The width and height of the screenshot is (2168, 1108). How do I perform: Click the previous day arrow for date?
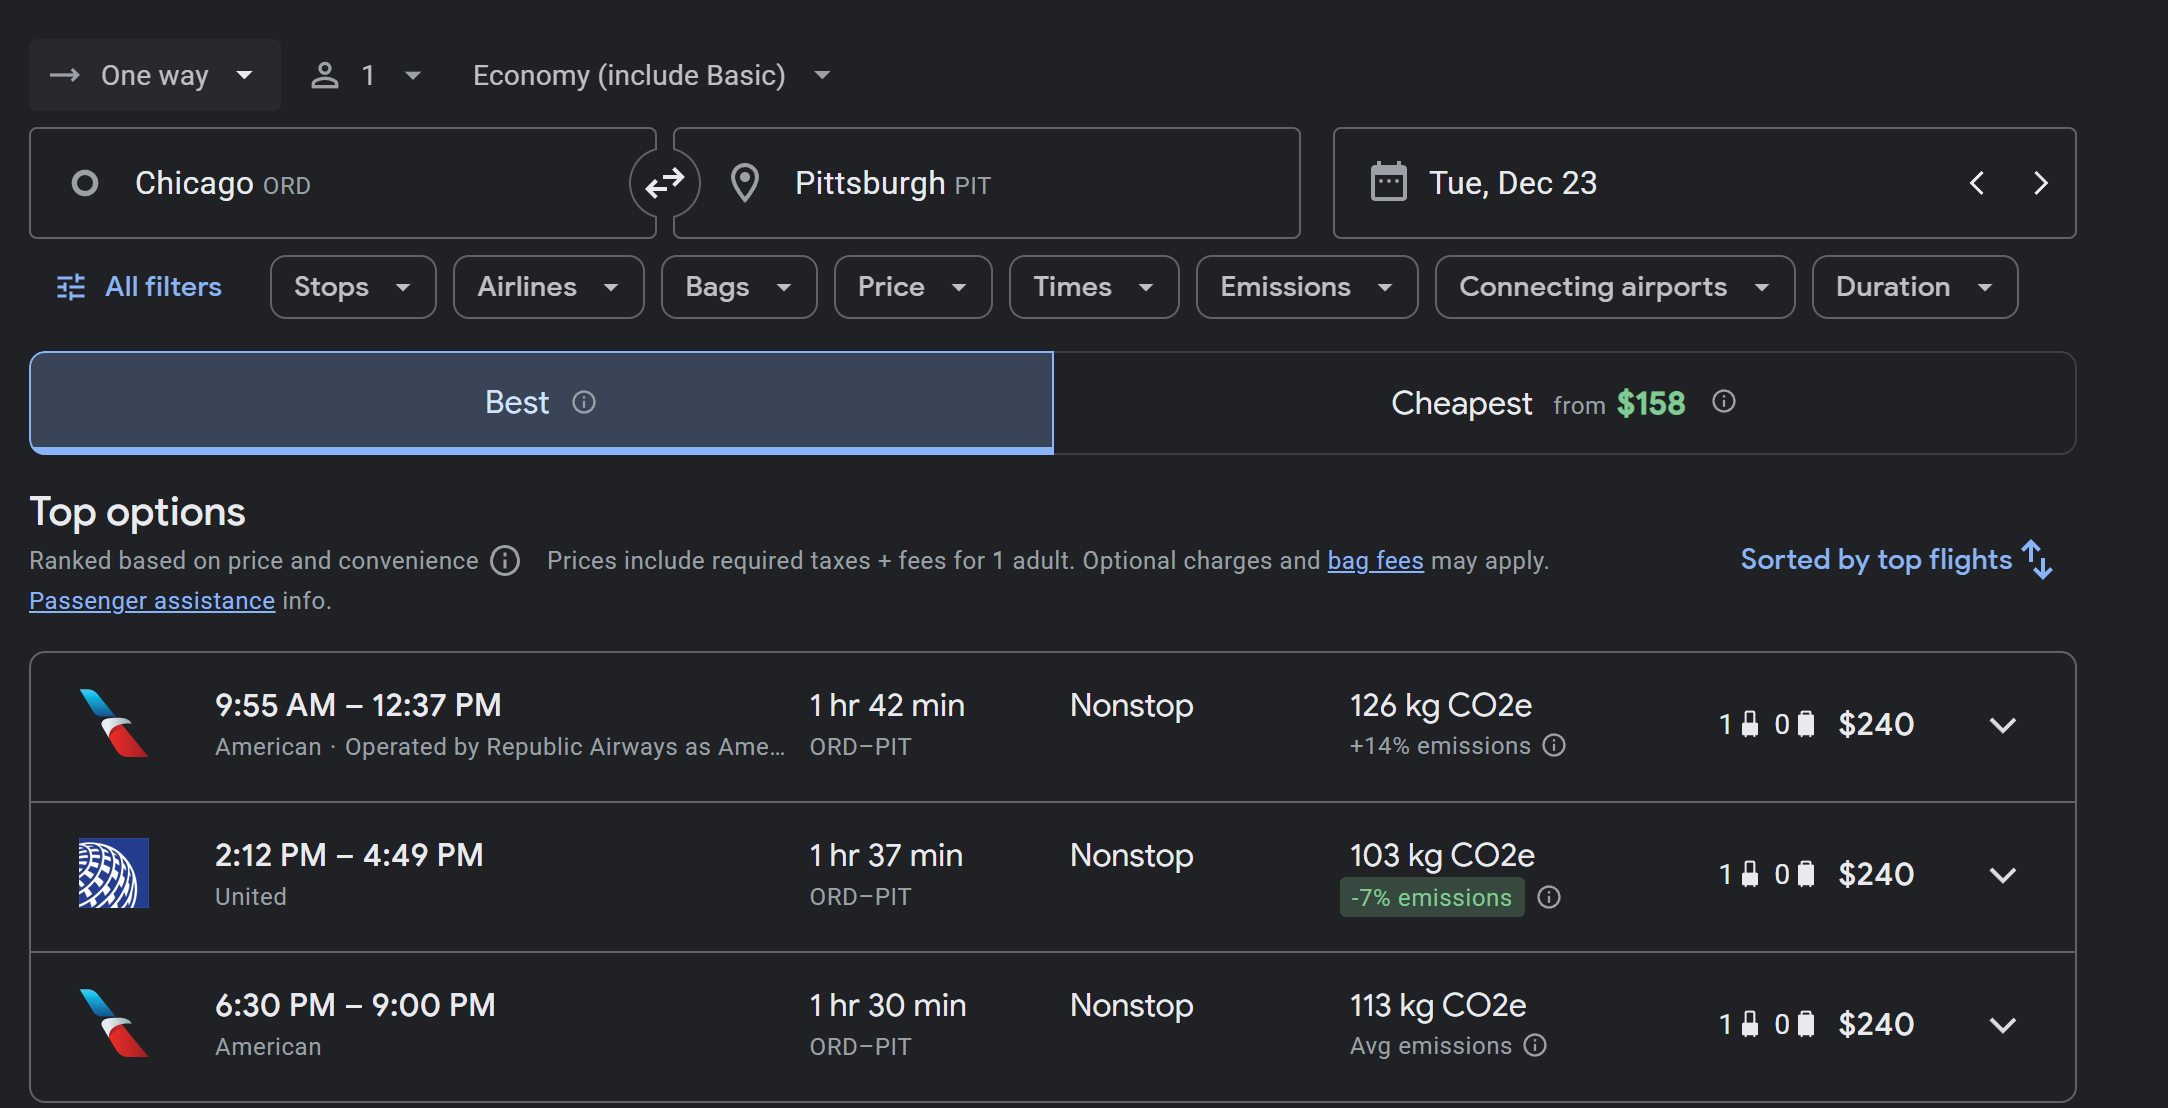point(1977,183)
